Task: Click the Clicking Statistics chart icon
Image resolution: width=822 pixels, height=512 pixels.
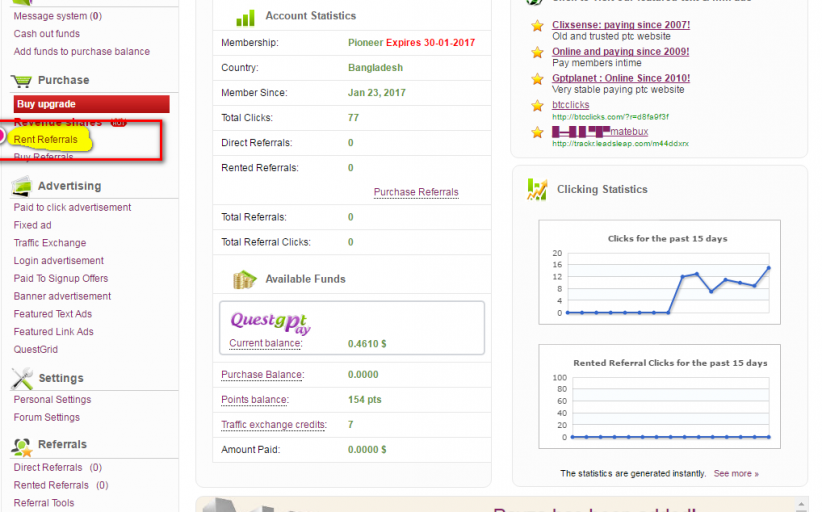Action: click(537, 190)
